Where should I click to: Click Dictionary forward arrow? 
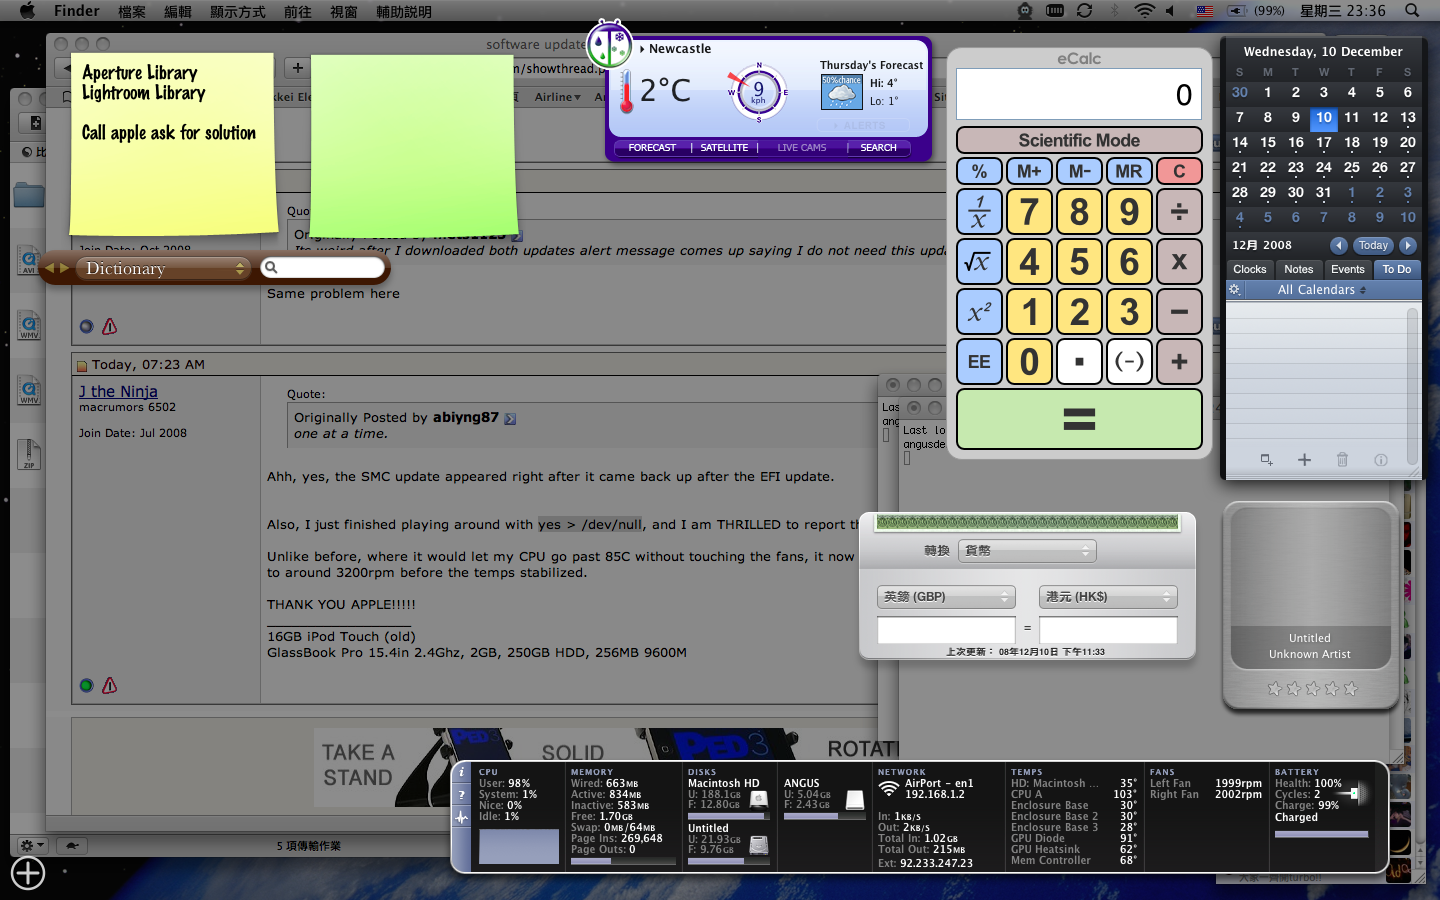click(x=64, y=268)
